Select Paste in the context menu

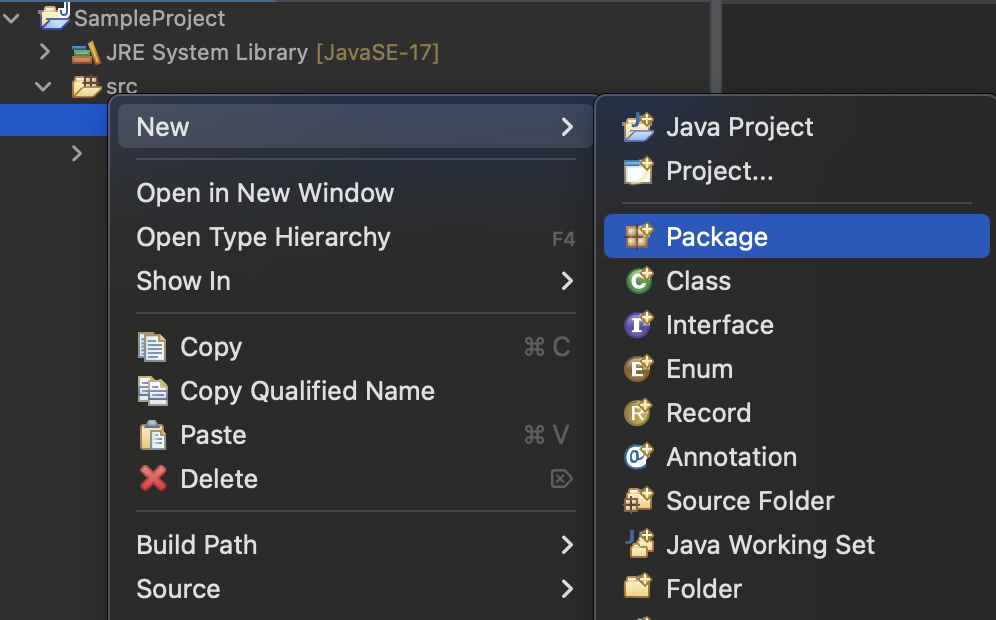[356, 435]
